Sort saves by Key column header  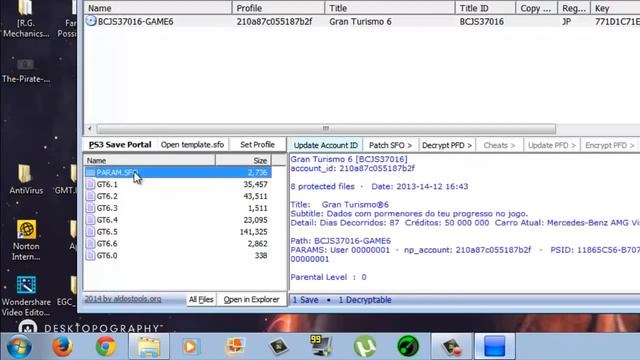(615, 8)
